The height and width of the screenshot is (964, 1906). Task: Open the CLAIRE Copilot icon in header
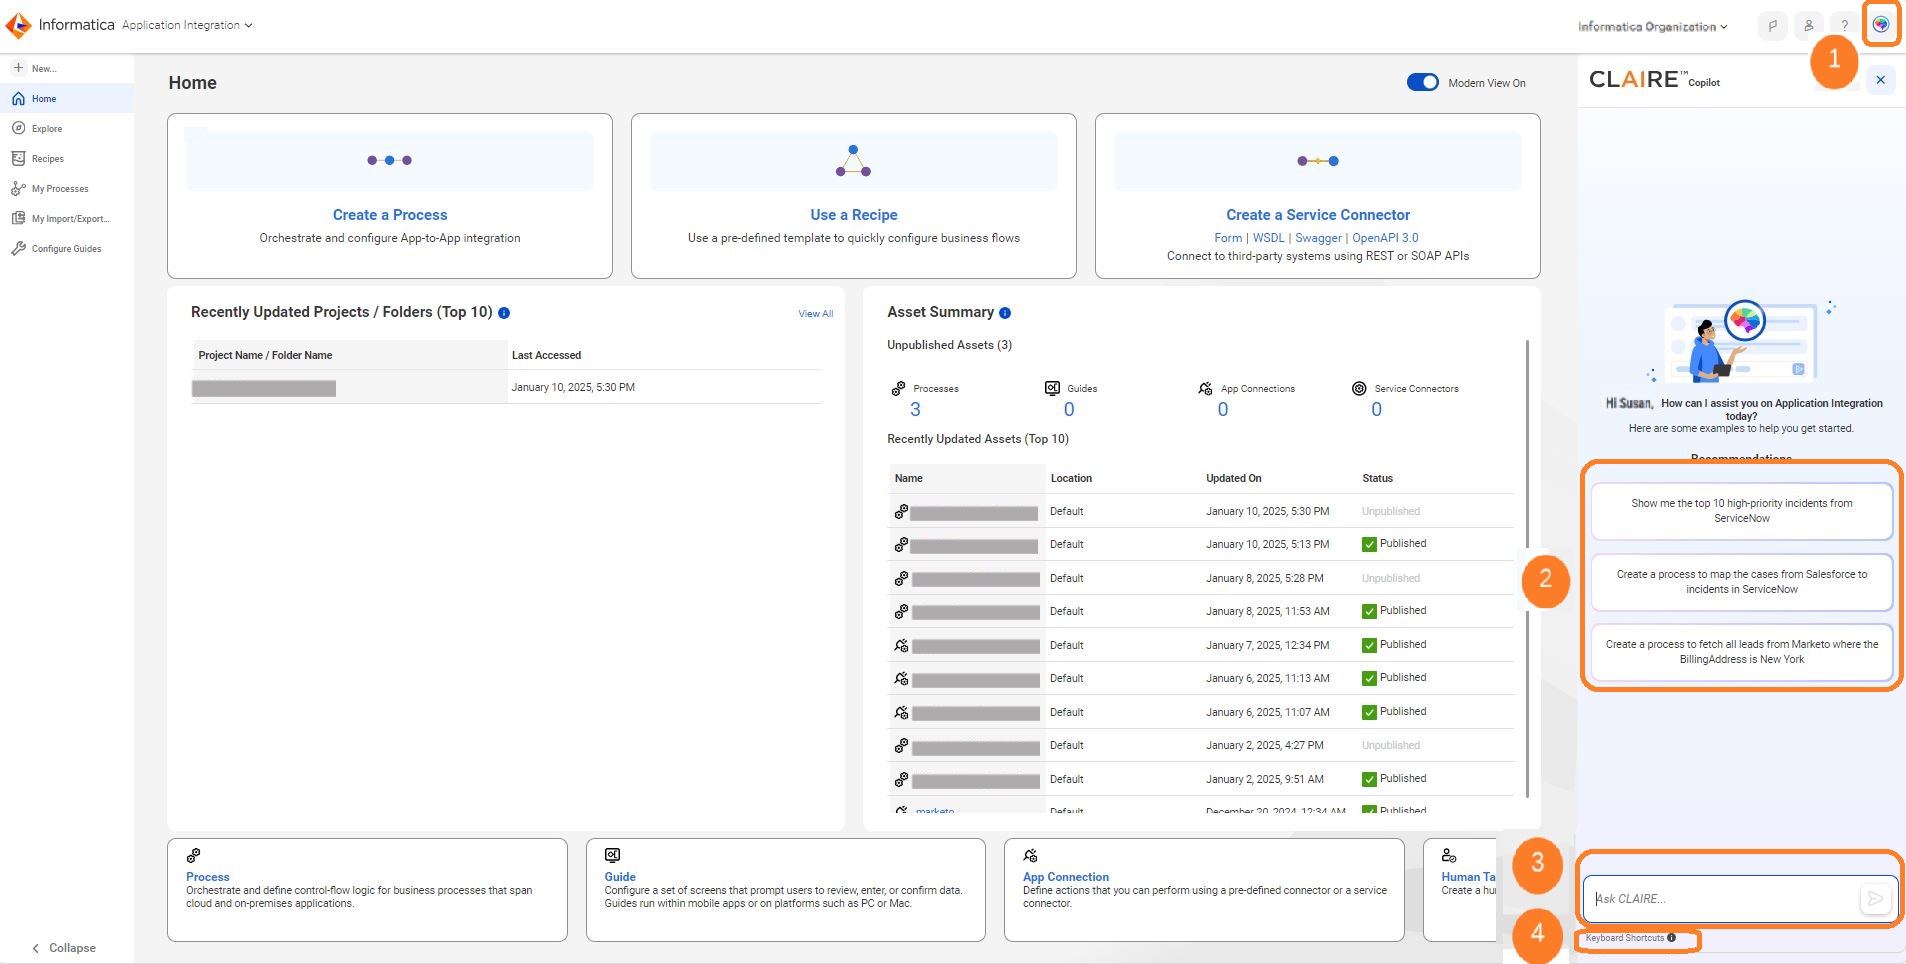pyautogui.click(x=1881, y=25)
